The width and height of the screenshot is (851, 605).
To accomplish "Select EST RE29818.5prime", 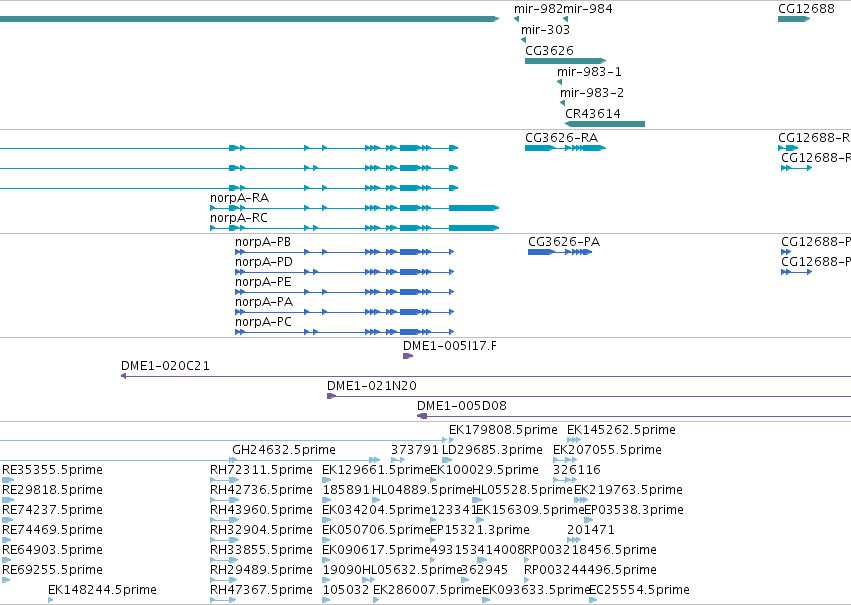I will pos(53,491).
